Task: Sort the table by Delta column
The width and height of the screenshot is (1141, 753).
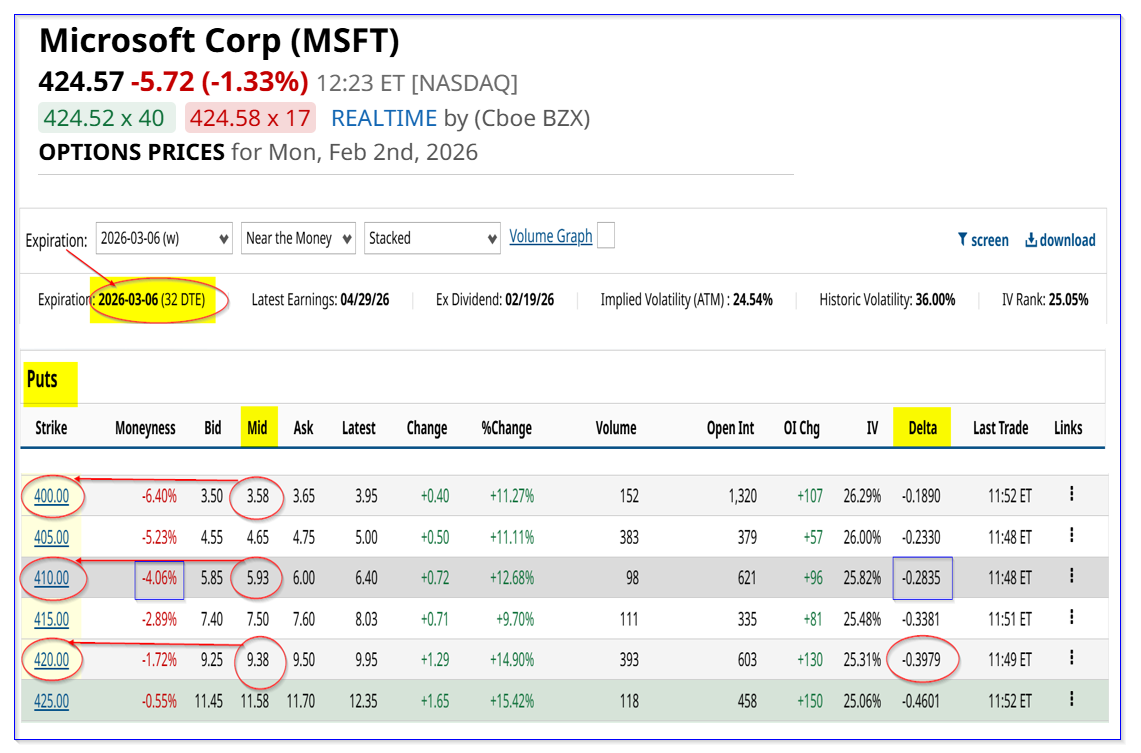Action: 922,428
